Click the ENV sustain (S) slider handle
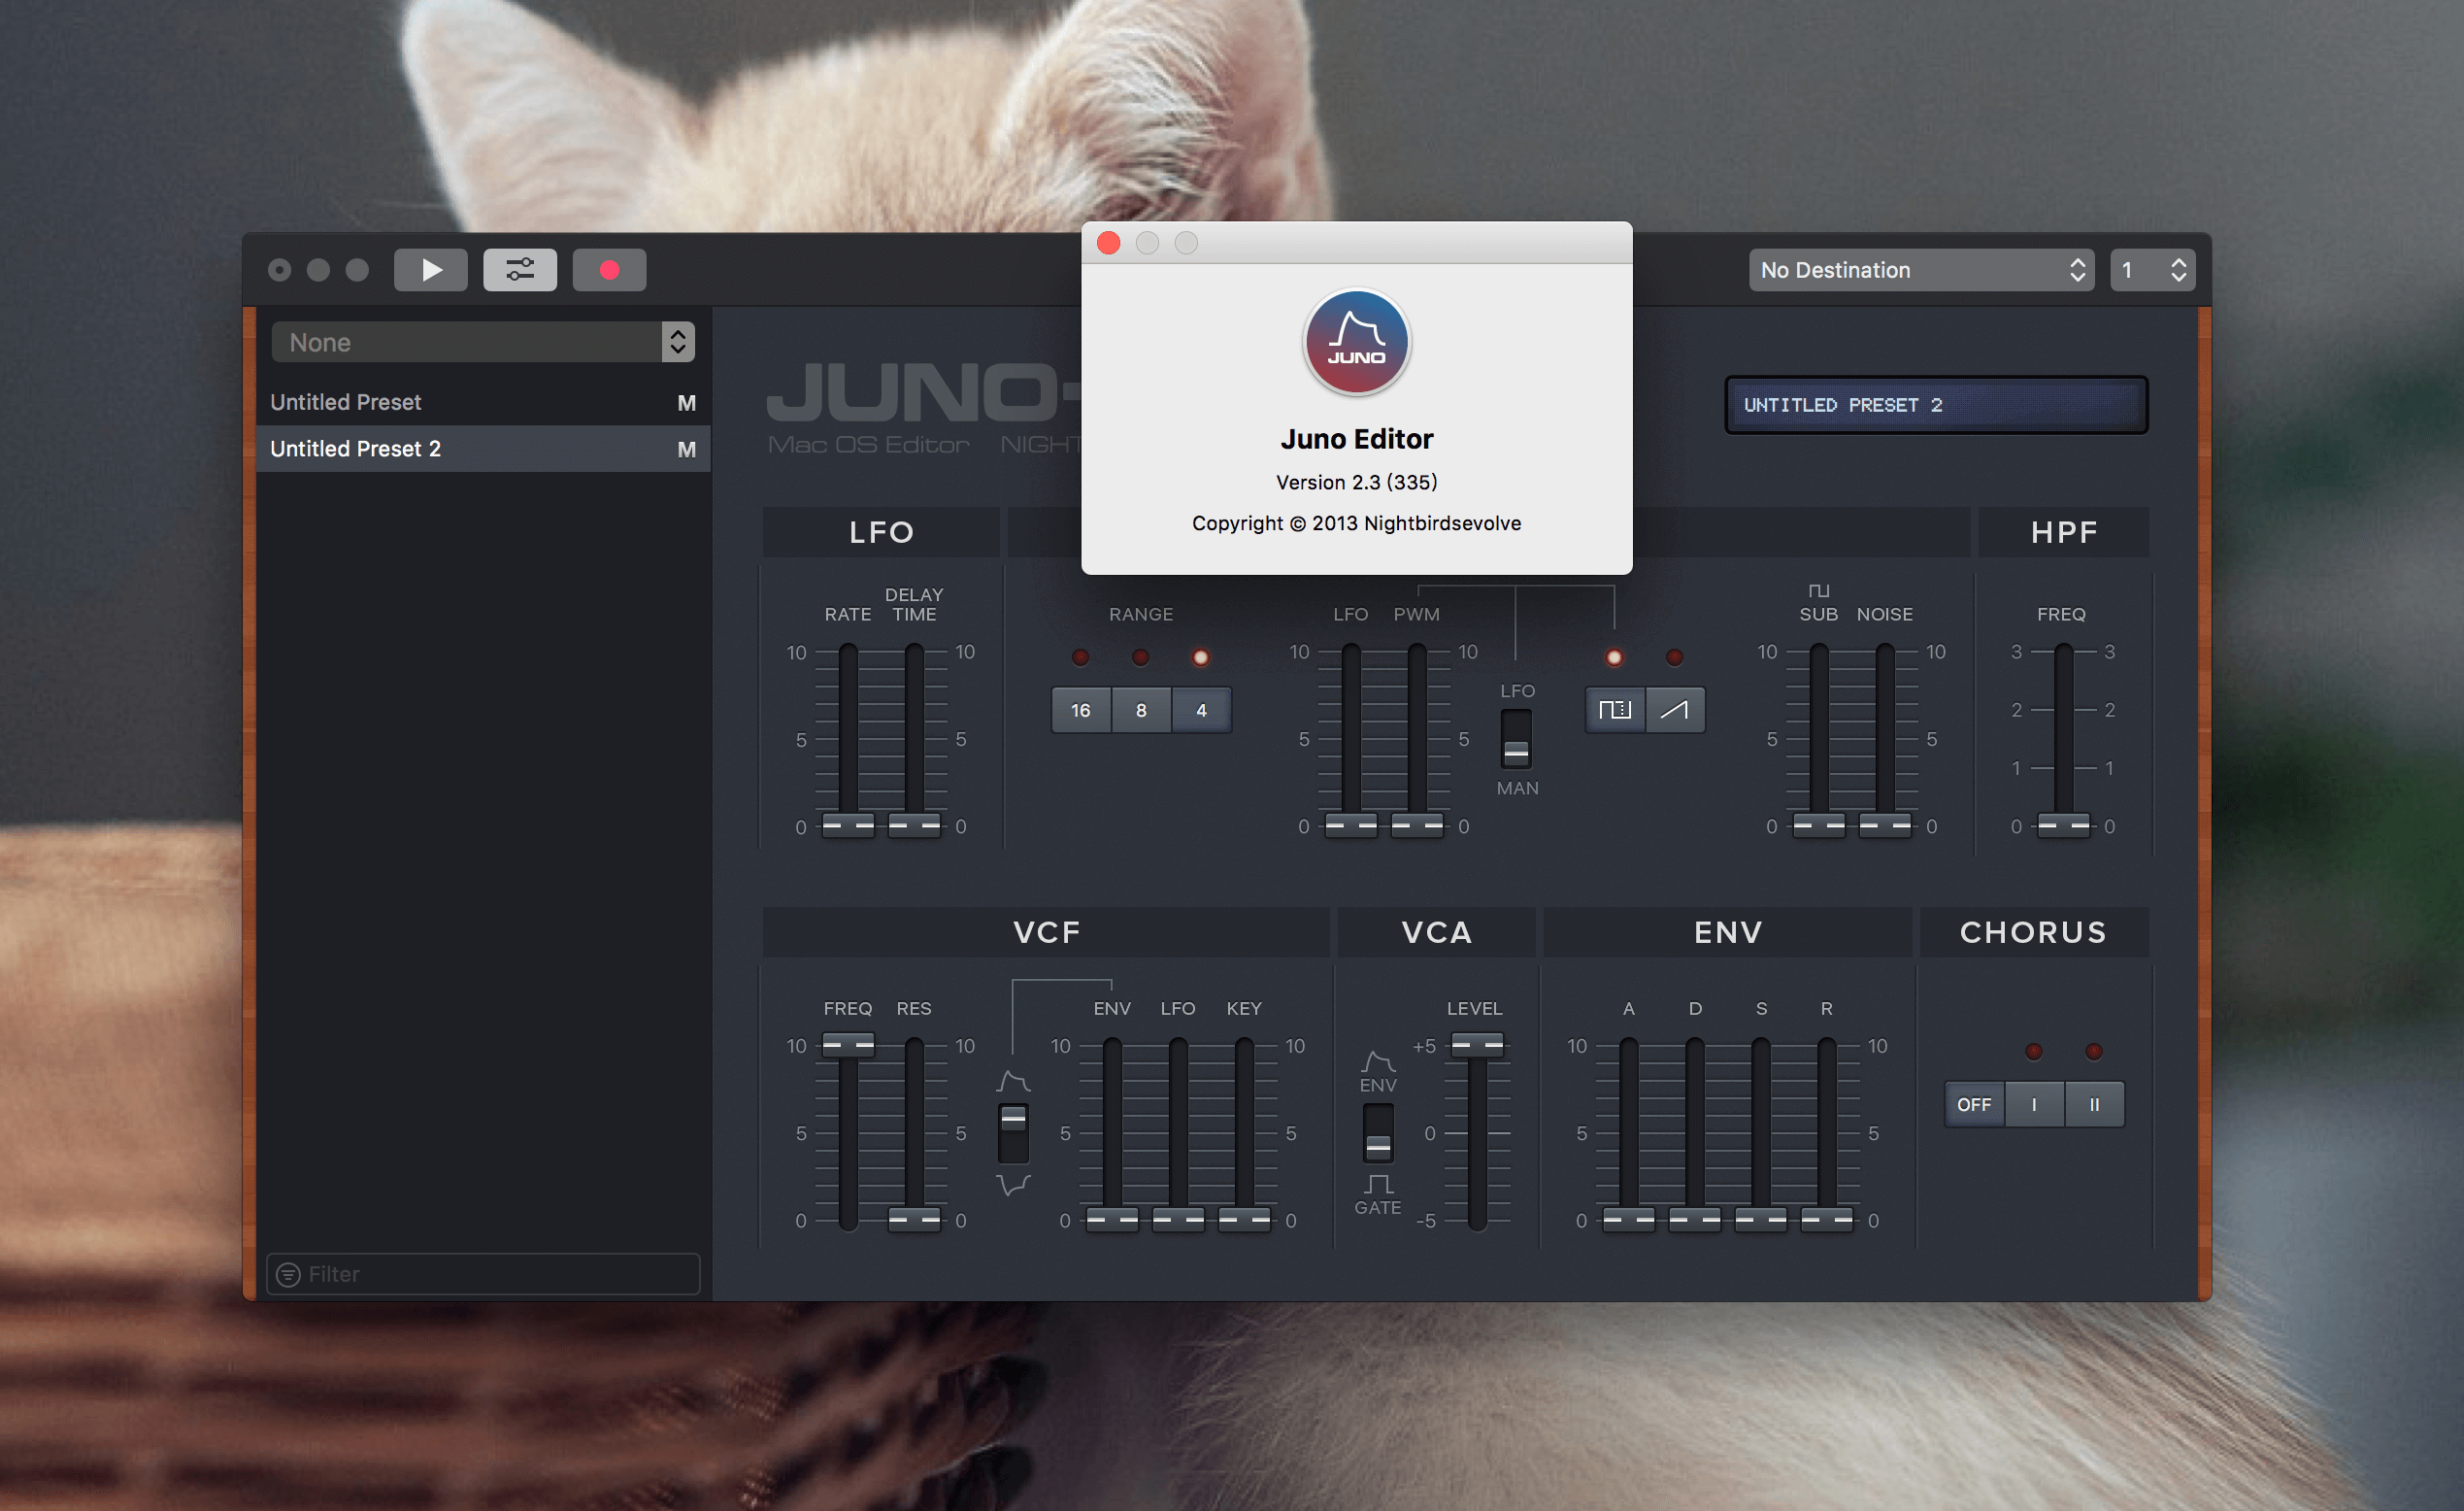Screen dimensions: 2464x1511 coord(1761,1220)
